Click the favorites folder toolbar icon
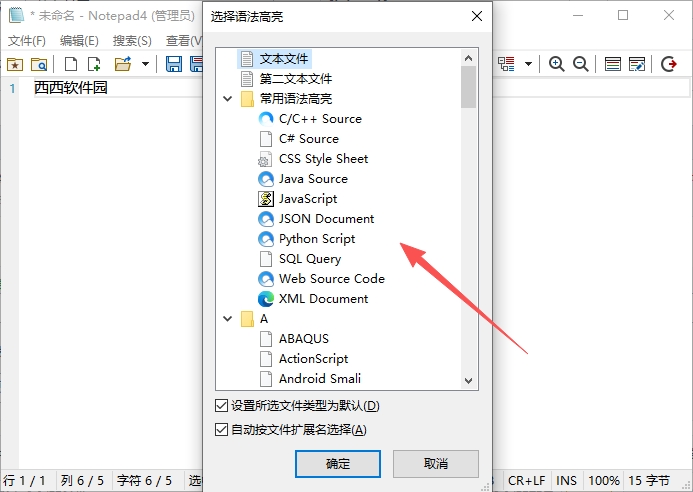Viewport: 693px width, 492px height. (x=15, y=65)
